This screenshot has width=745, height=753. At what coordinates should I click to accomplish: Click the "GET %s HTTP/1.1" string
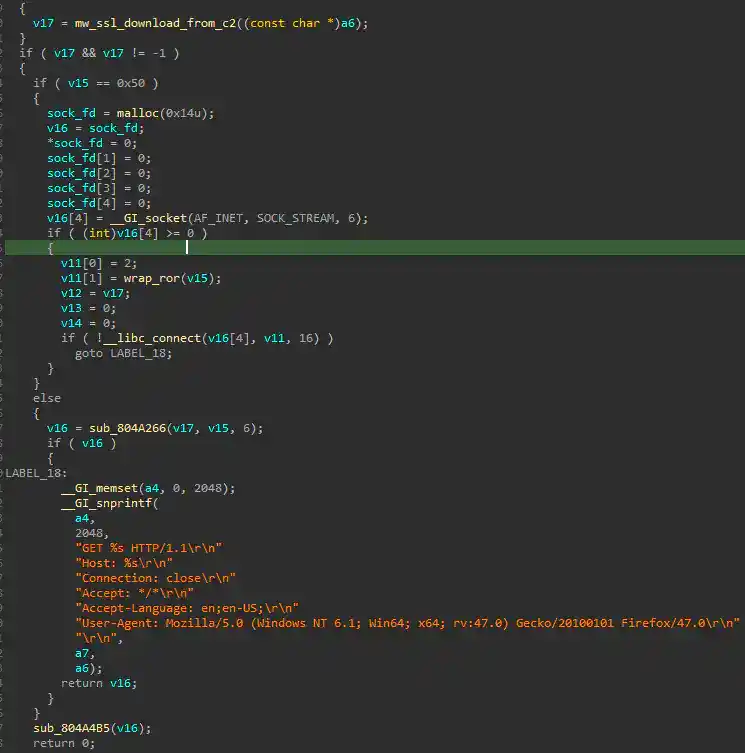pos(148,548)
